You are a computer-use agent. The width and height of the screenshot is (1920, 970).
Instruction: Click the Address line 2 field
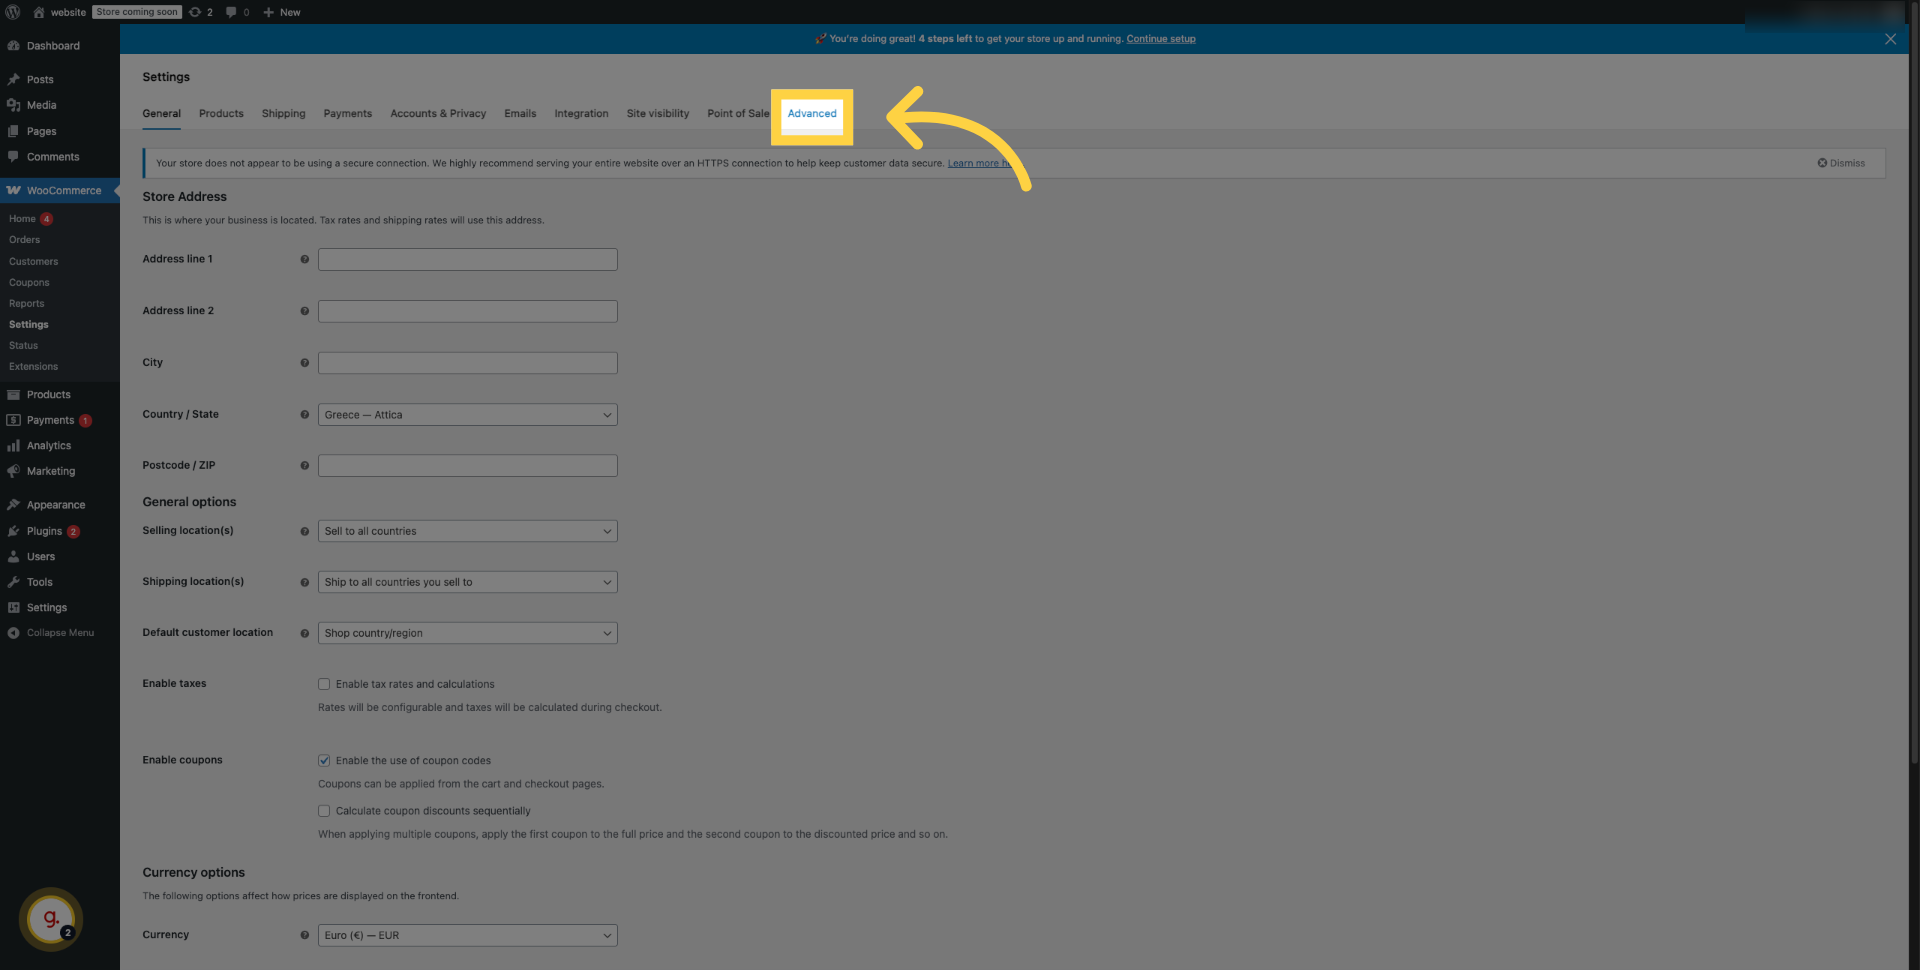coord(468,311)
